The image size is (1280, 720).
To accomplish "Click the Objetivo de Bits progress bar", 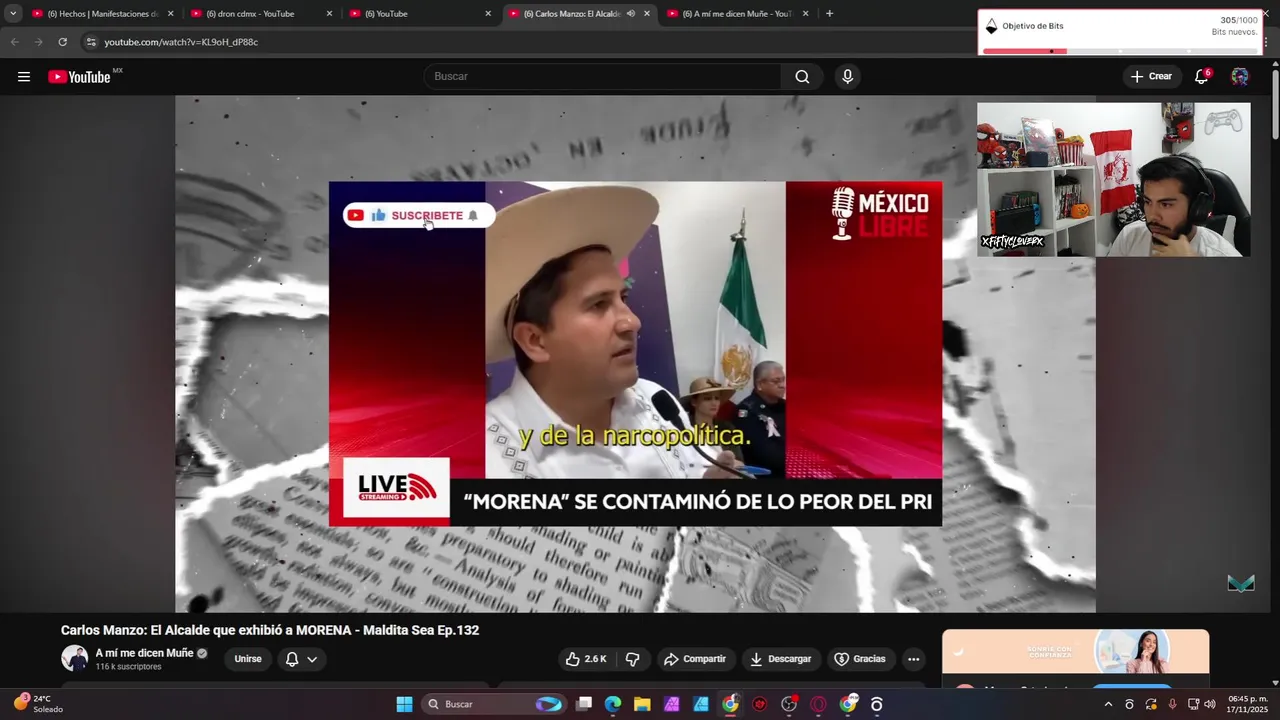I will 1120,51.
